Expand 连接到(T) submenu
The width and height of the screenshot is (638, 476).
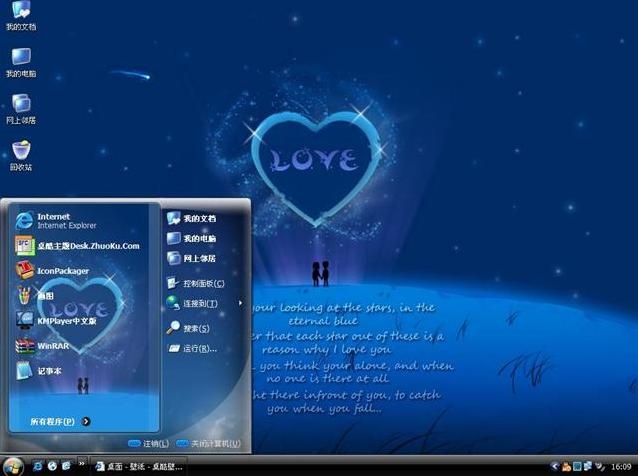[205, 304]
